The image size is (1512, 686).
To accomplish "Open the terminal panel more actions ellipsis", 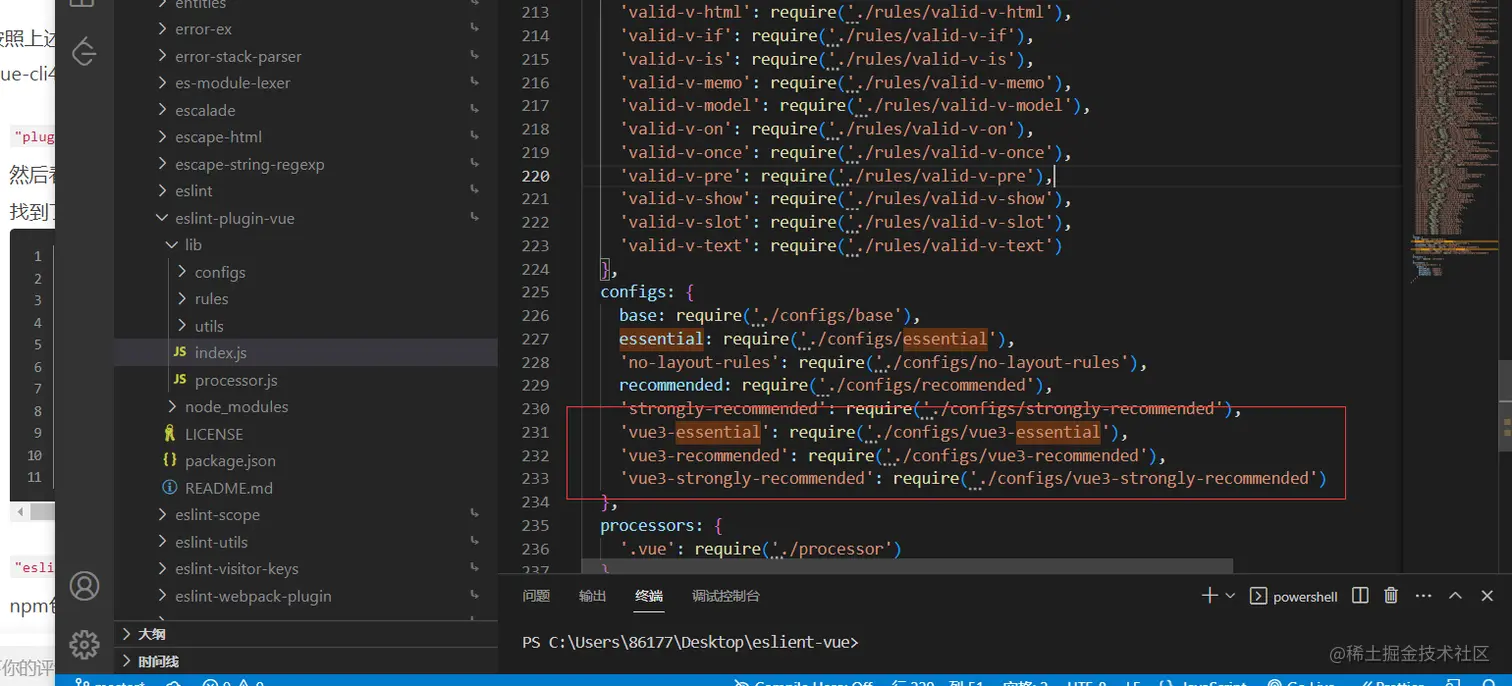I will pos(1423,595).
